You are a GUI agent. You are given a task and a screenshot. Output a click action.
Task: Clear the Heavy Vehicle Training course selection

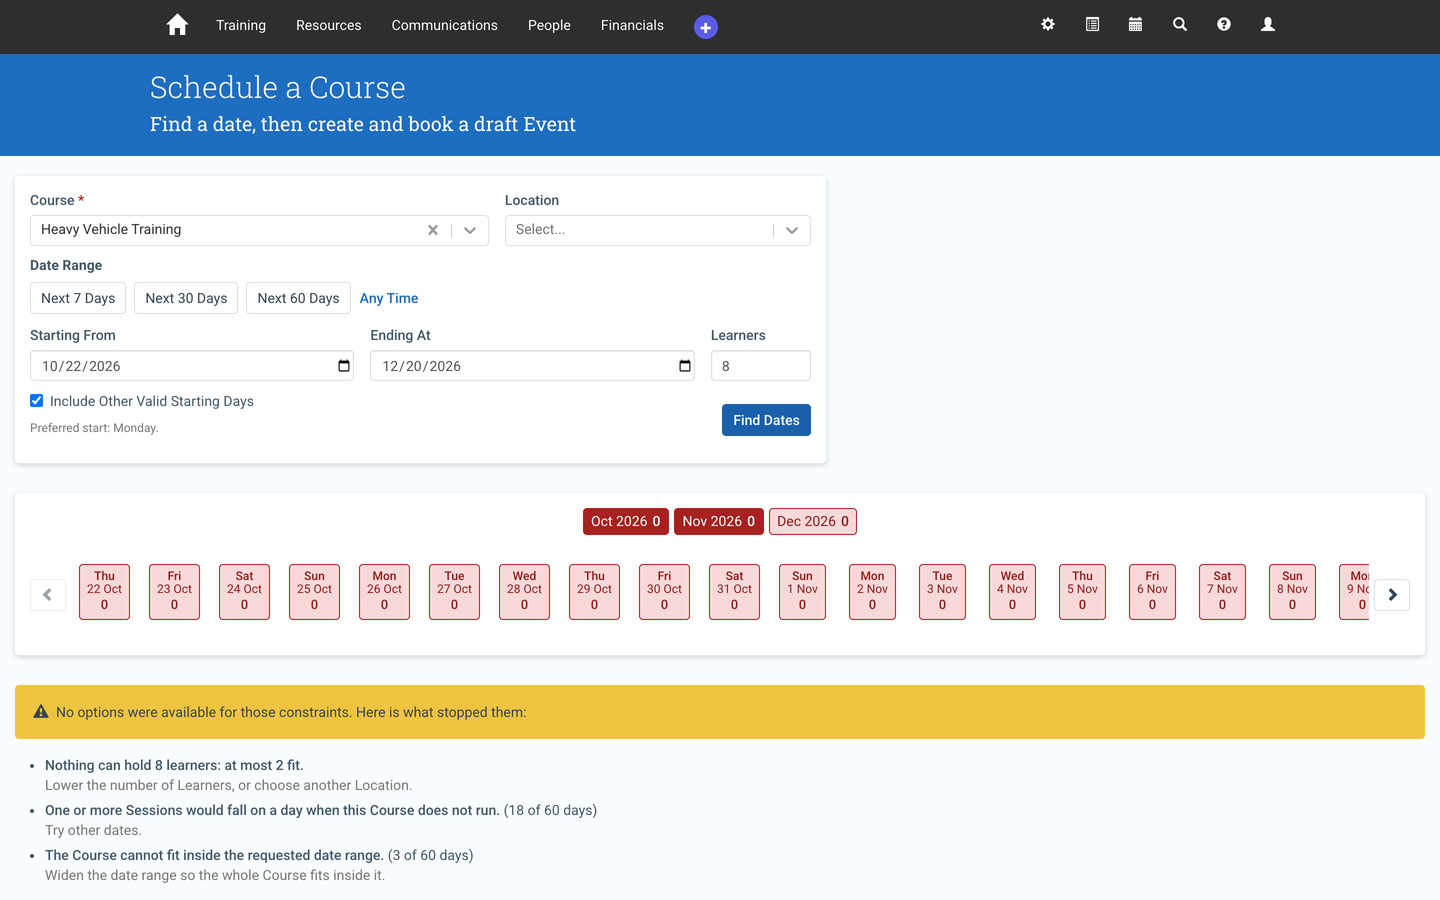click(x=433, y=230)
